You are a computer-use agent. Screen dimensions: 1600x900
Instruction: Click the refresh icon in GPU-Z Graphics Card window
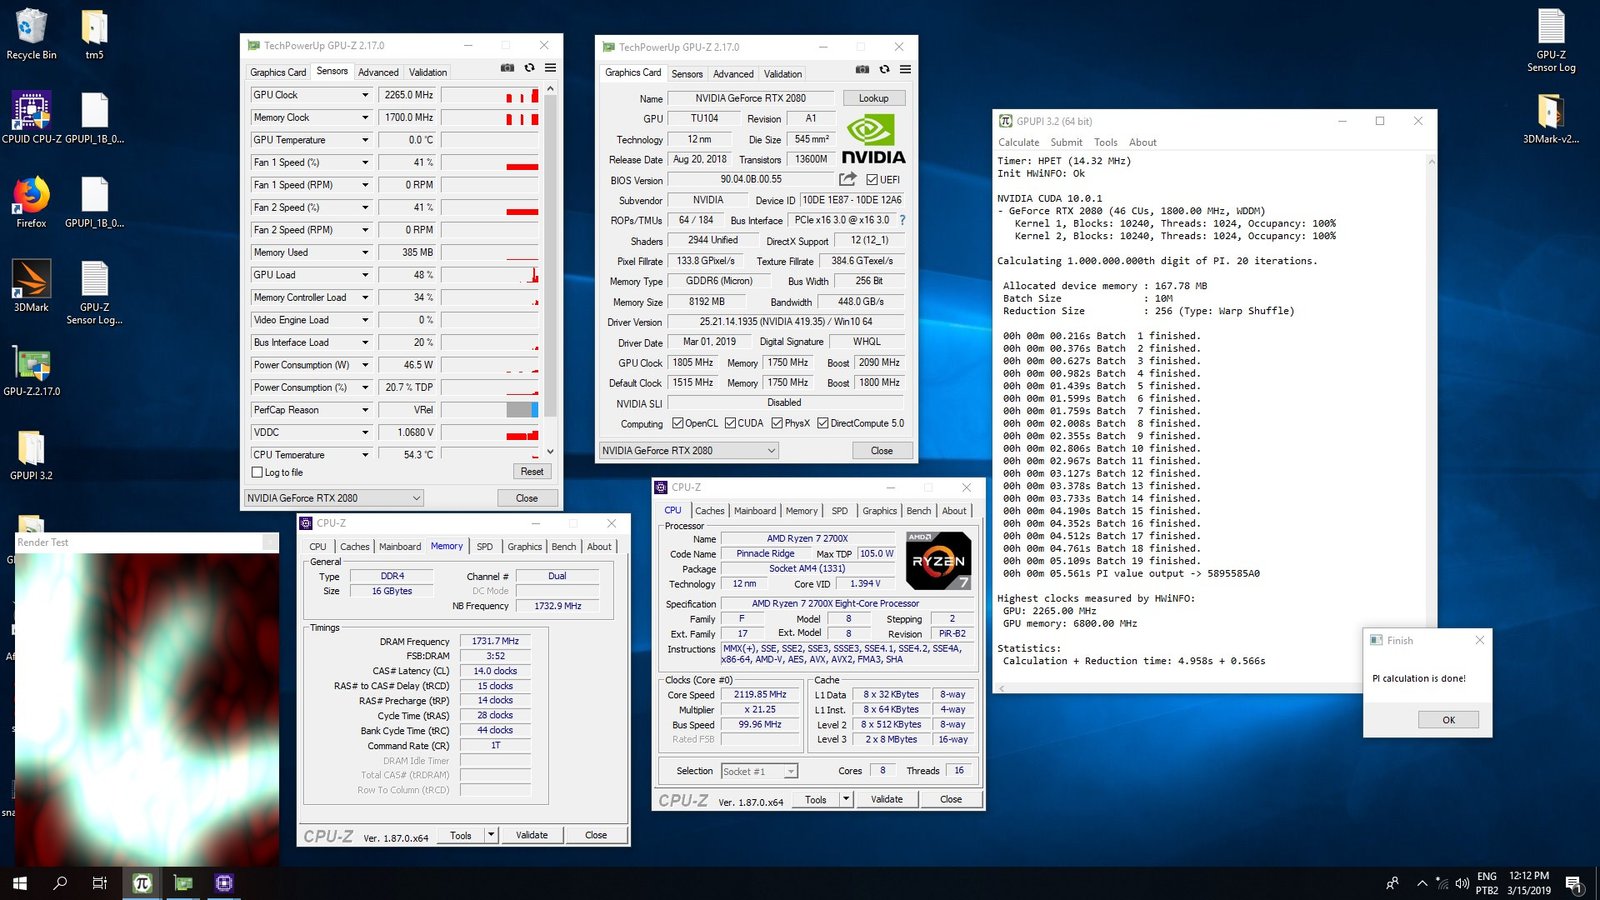click(884, 70)
